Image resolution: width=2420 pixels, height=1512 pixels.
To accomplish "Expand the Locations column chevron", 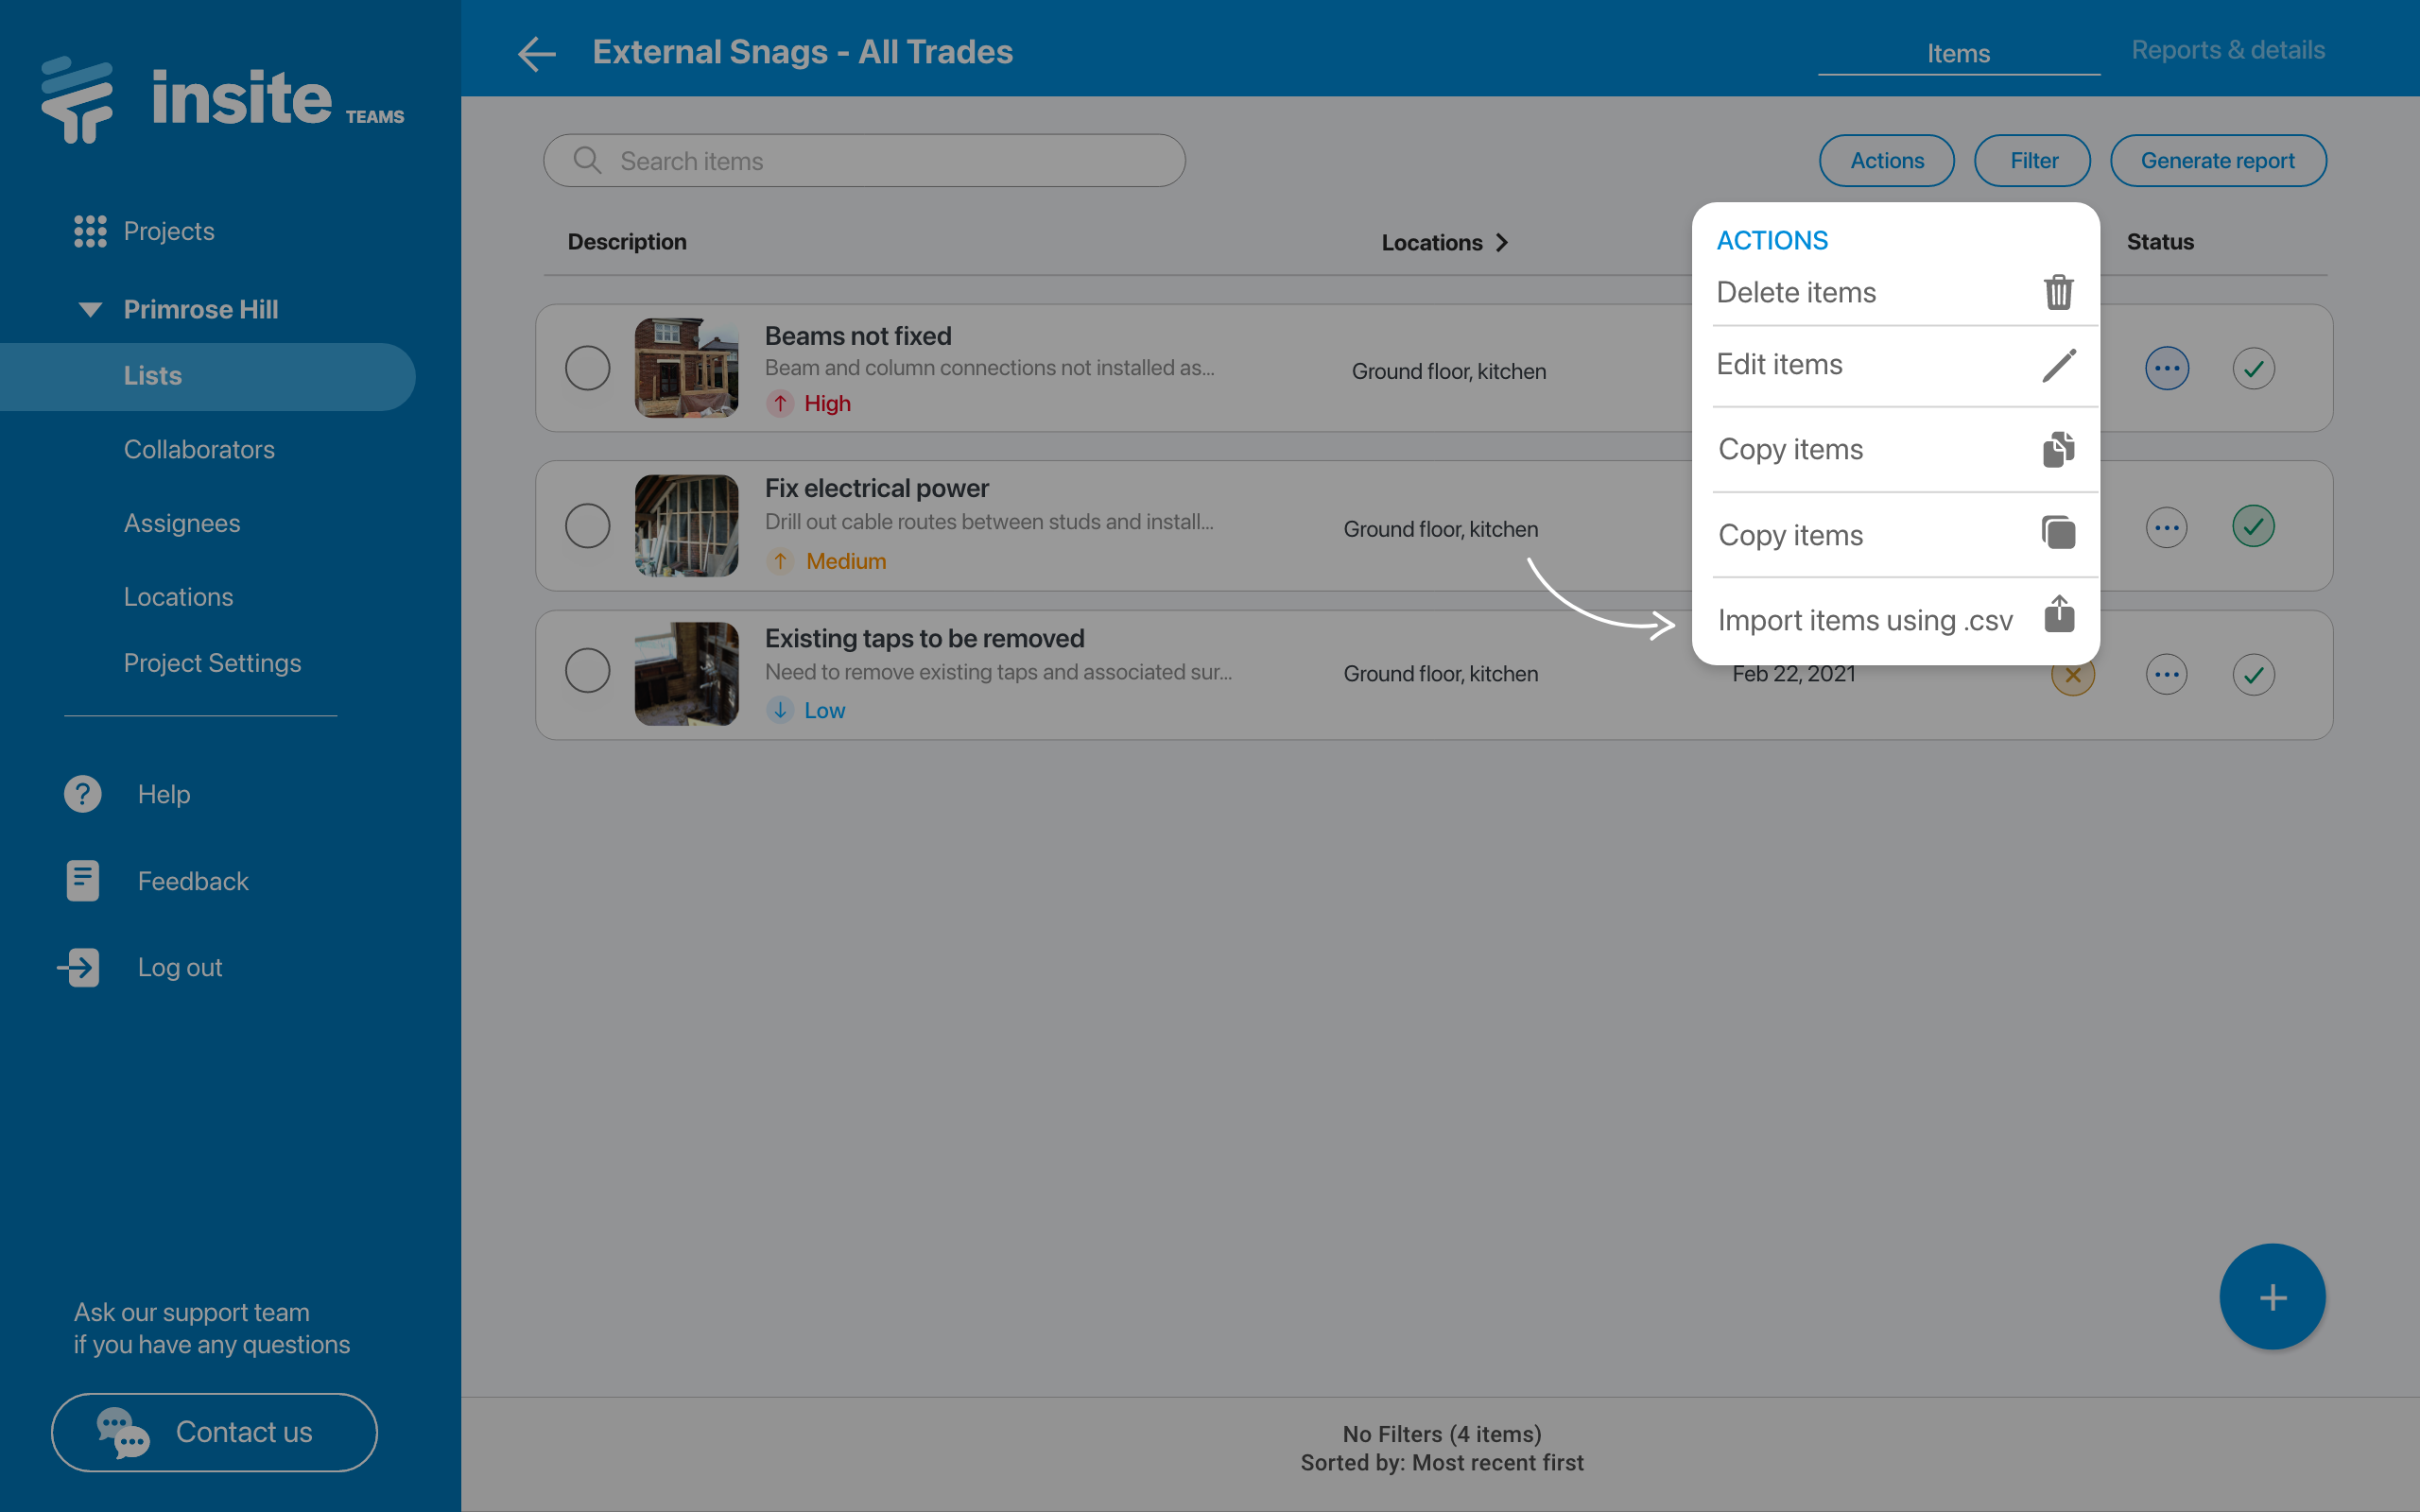I will [x=1501, y=243].
